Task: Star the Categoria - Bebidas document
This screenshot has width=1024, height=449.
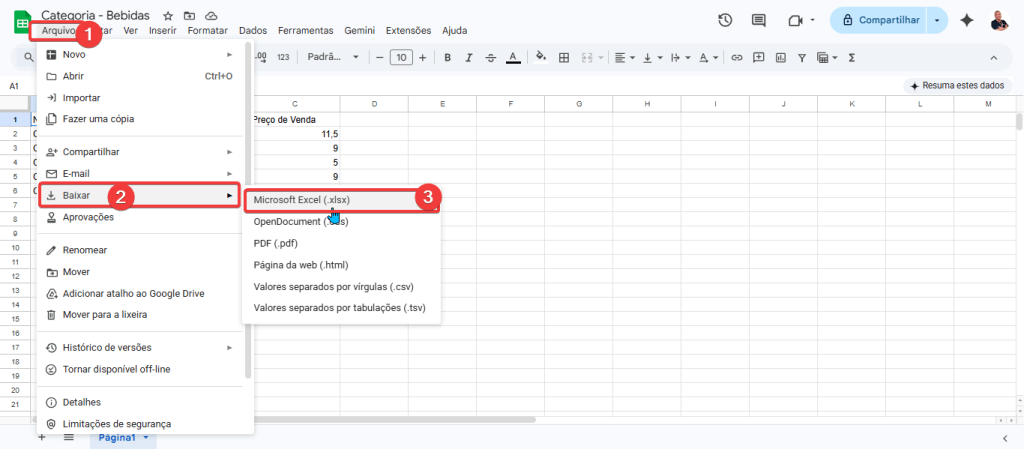Action: tap(168, 16)
